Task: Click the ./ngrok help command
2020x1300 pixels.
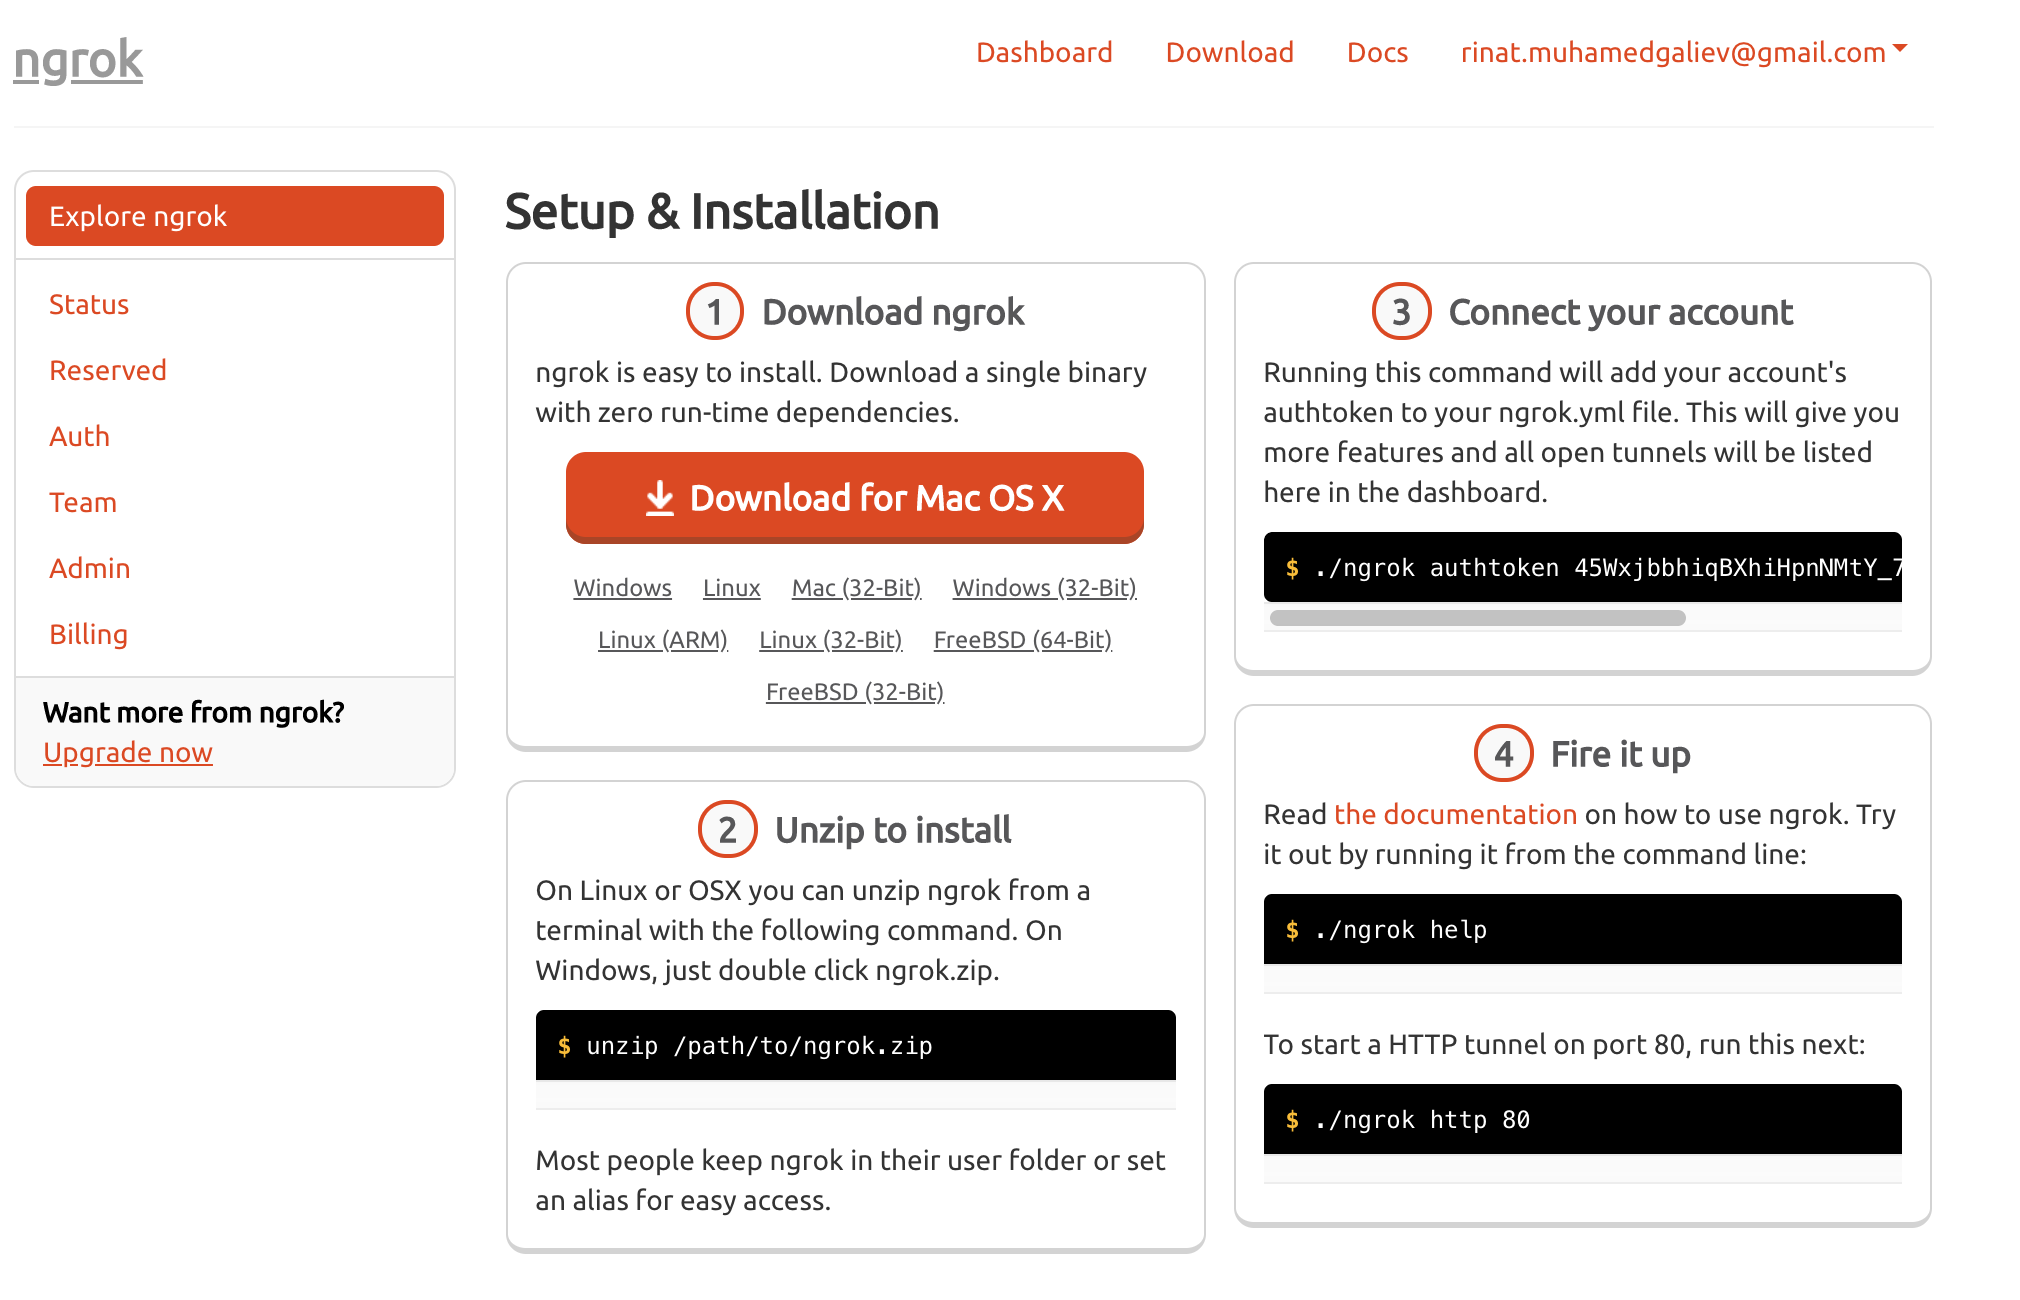Action: (x=1583, y=929)
